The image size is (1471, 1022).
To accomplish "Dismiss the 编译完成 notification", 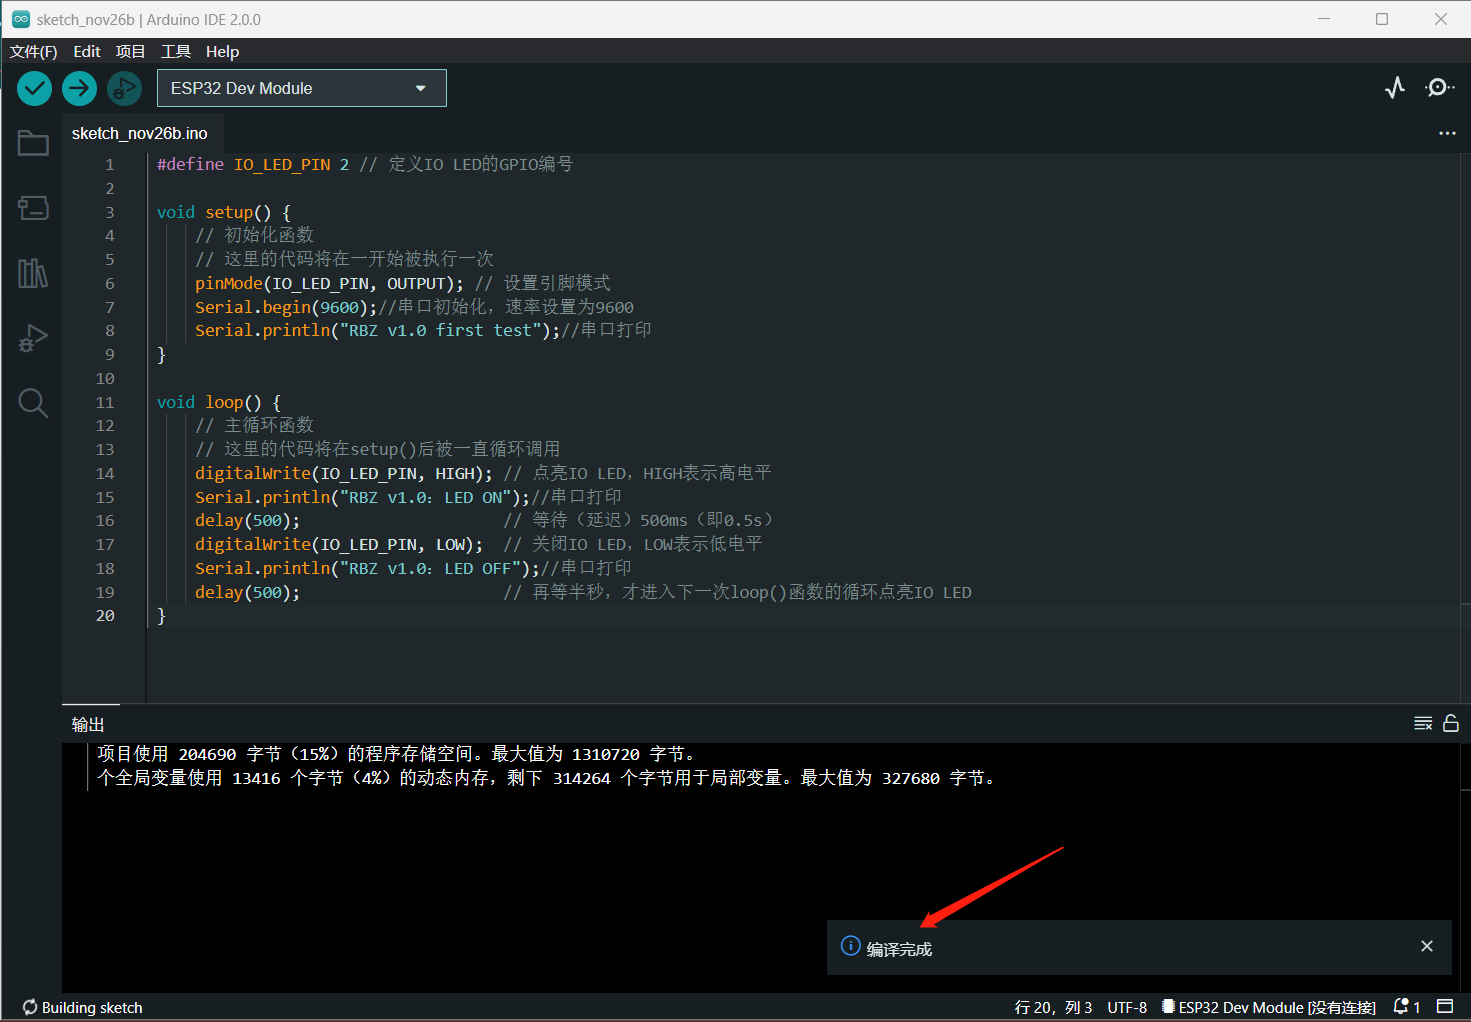I will 1427,946.
